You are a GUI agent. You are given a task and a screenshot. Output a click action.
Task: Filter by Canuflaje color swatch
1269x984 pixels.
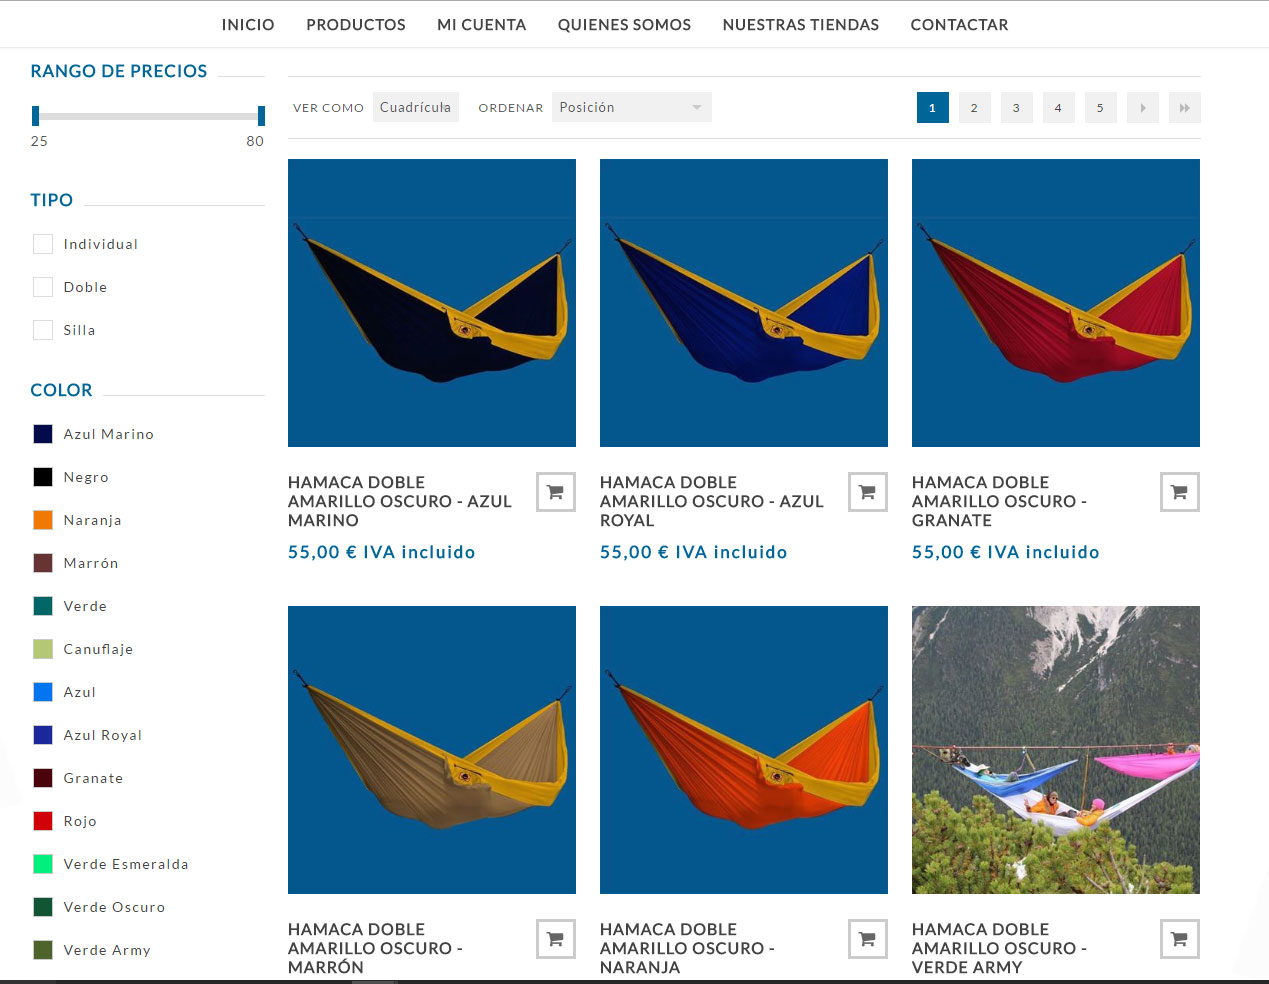pyautogui.click(x=43, y=649)
